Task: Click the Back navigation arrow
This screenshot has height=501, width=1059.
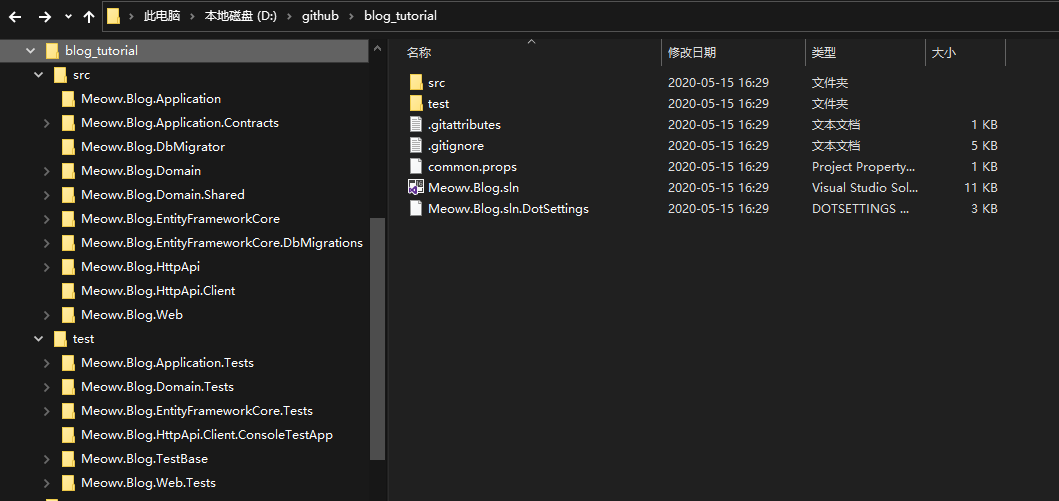Action: 15,17
